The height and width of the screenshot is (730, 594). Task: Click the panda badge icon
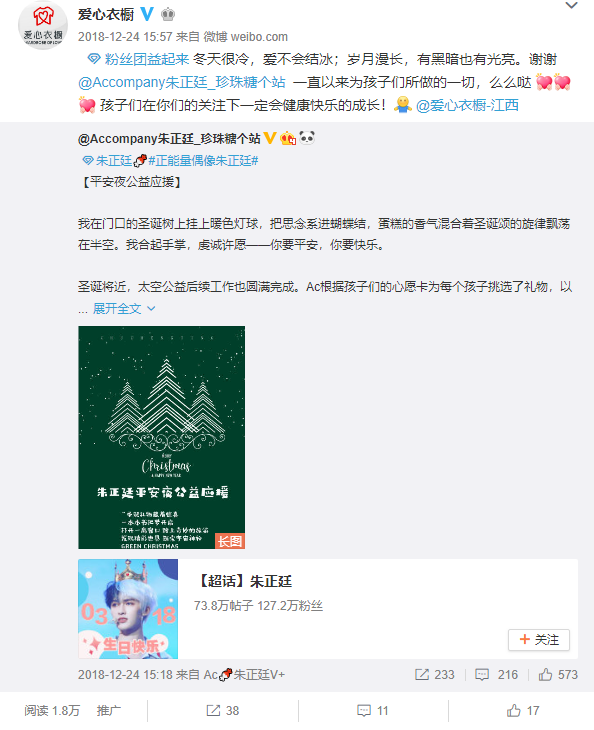pyautogui.click(x=307, y=138)
